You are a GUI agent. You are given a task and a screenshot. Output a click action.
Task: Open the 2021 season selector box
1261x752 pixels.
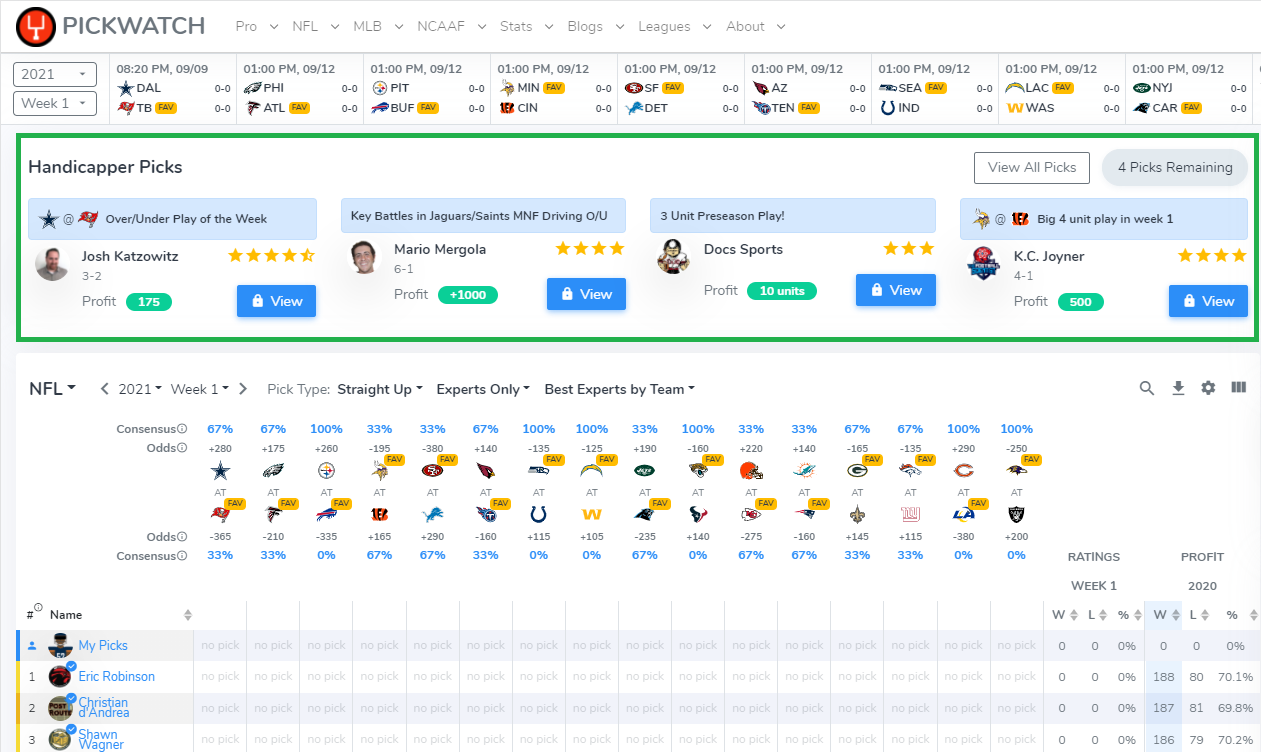[54, 74]
